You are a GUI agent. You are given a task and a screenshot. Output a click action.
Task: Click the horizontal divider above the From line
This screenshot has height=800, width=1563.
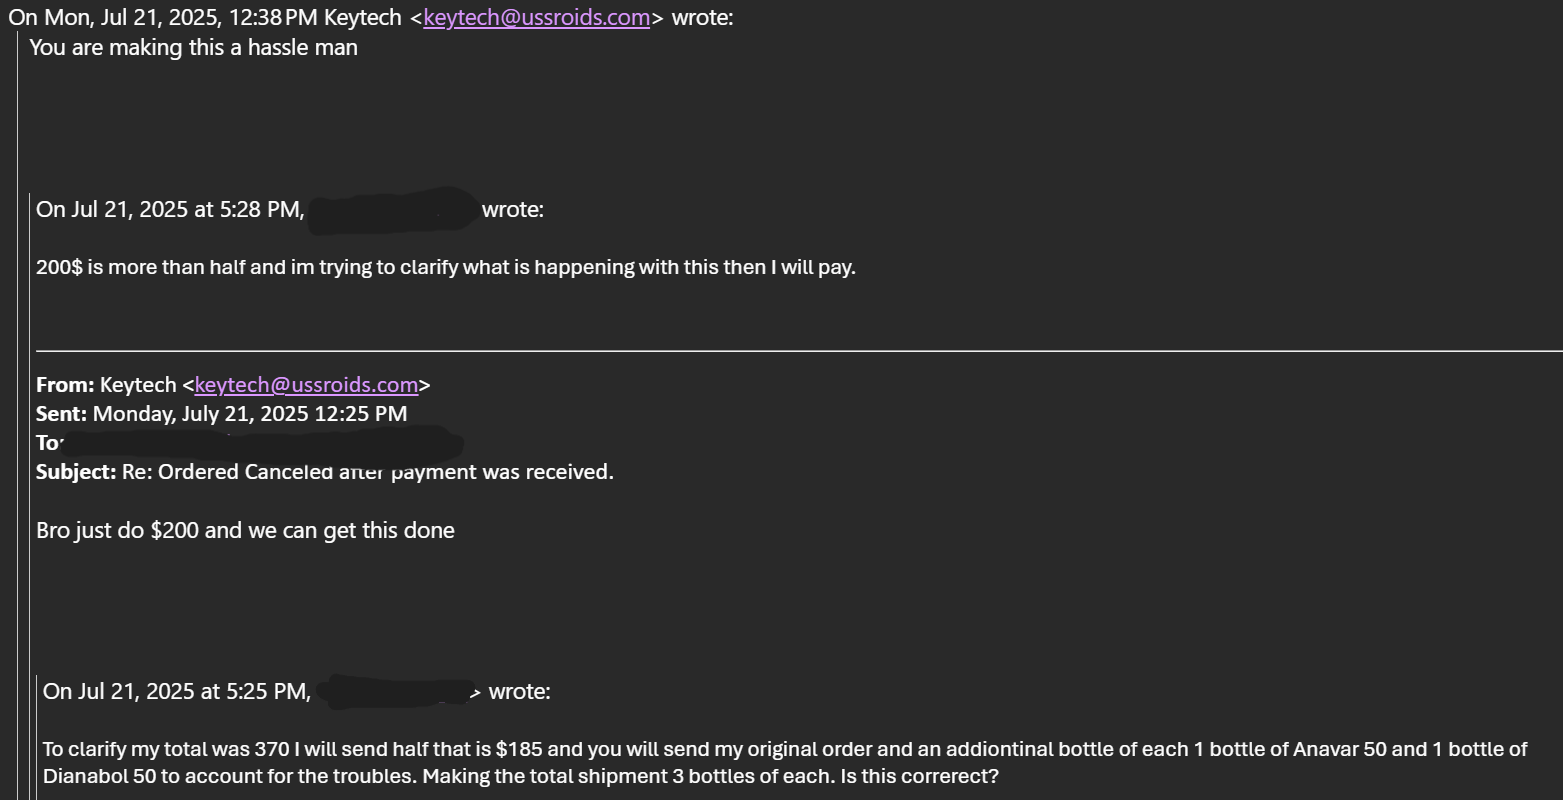[799, 351]
